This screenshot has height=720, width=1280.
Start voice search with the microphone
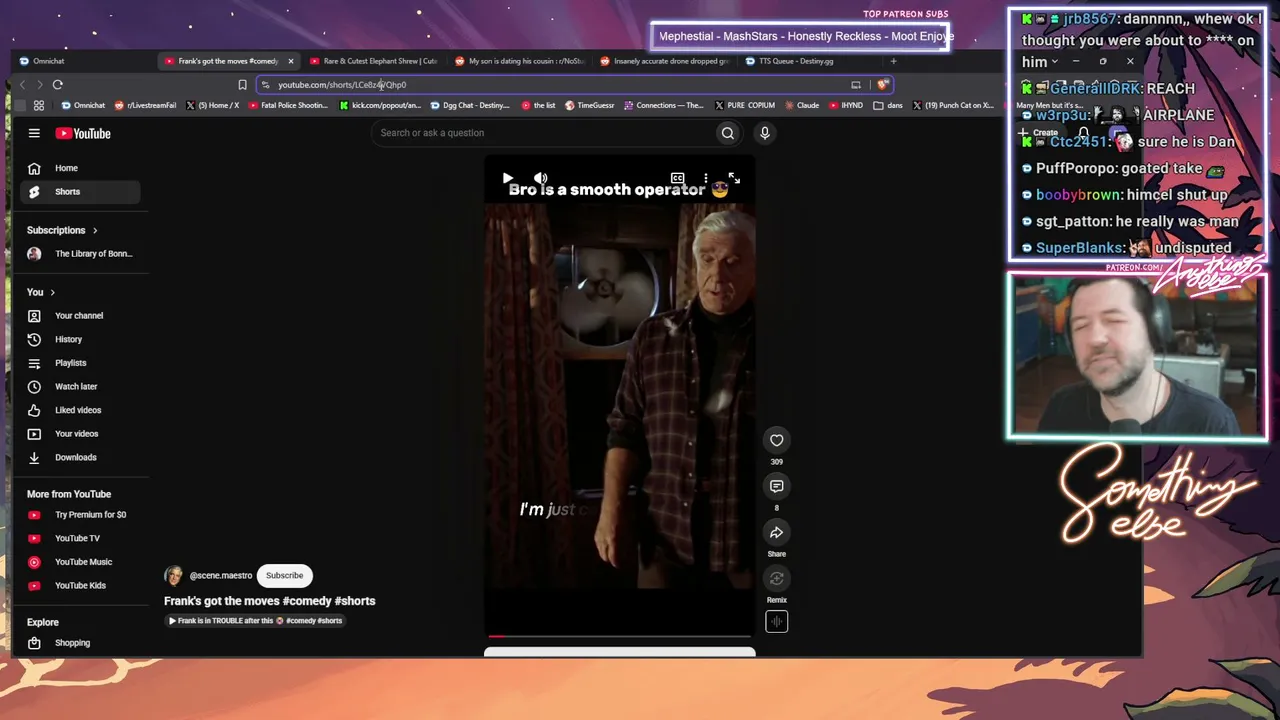pyautogui.click(x=765, y=133)
